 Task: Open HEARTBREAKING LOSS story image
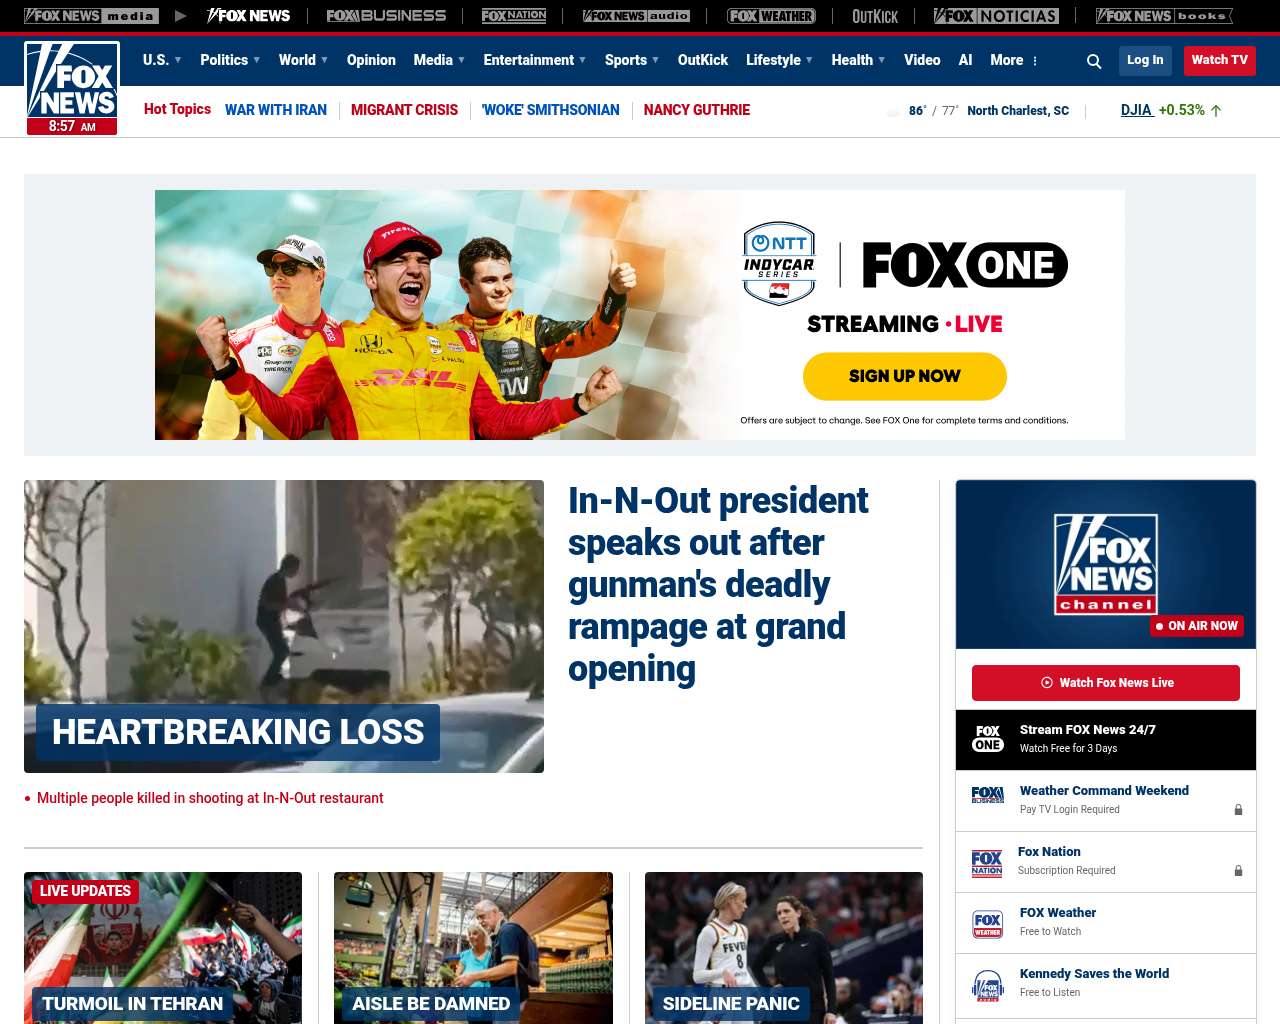pos(284,626)
